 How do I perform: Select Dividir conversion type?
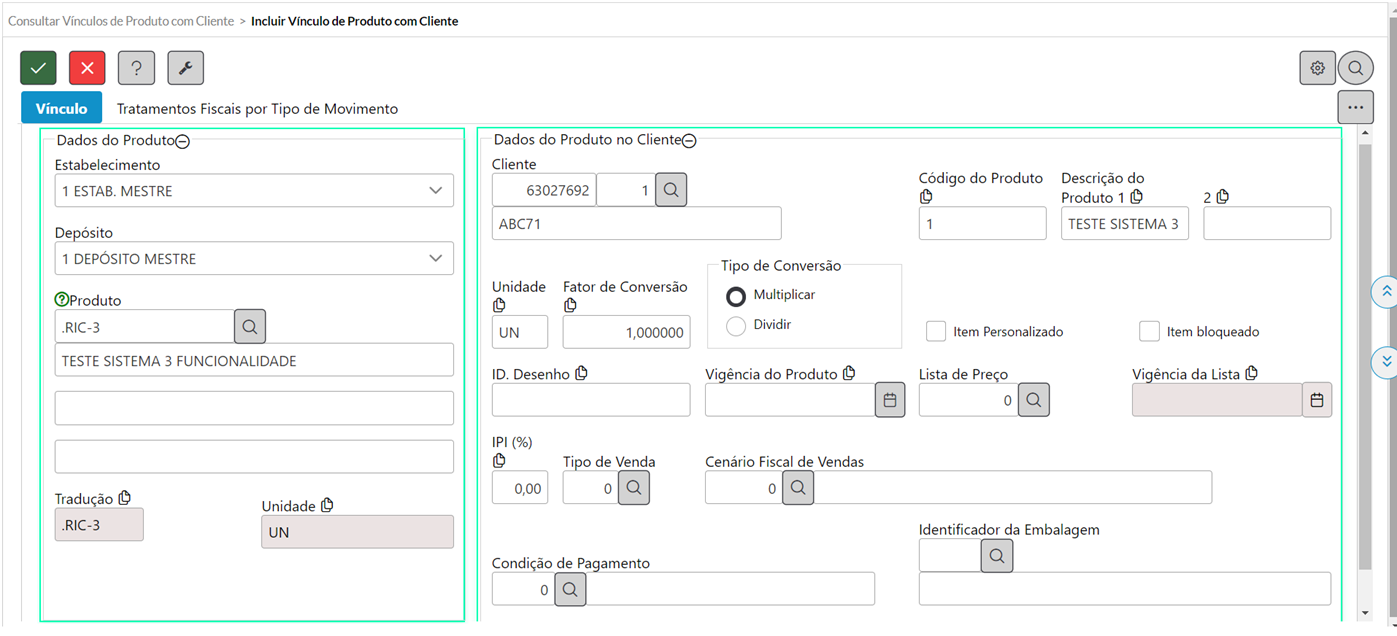pos(736,325)
